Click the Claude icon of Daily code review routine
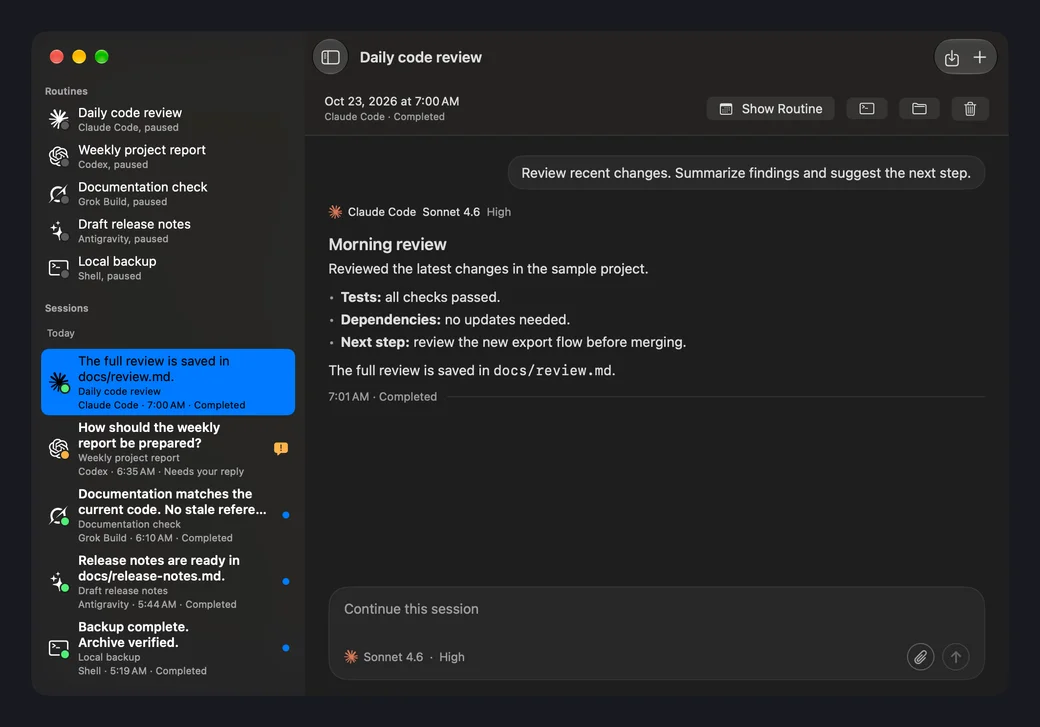 tap(58, 119)
